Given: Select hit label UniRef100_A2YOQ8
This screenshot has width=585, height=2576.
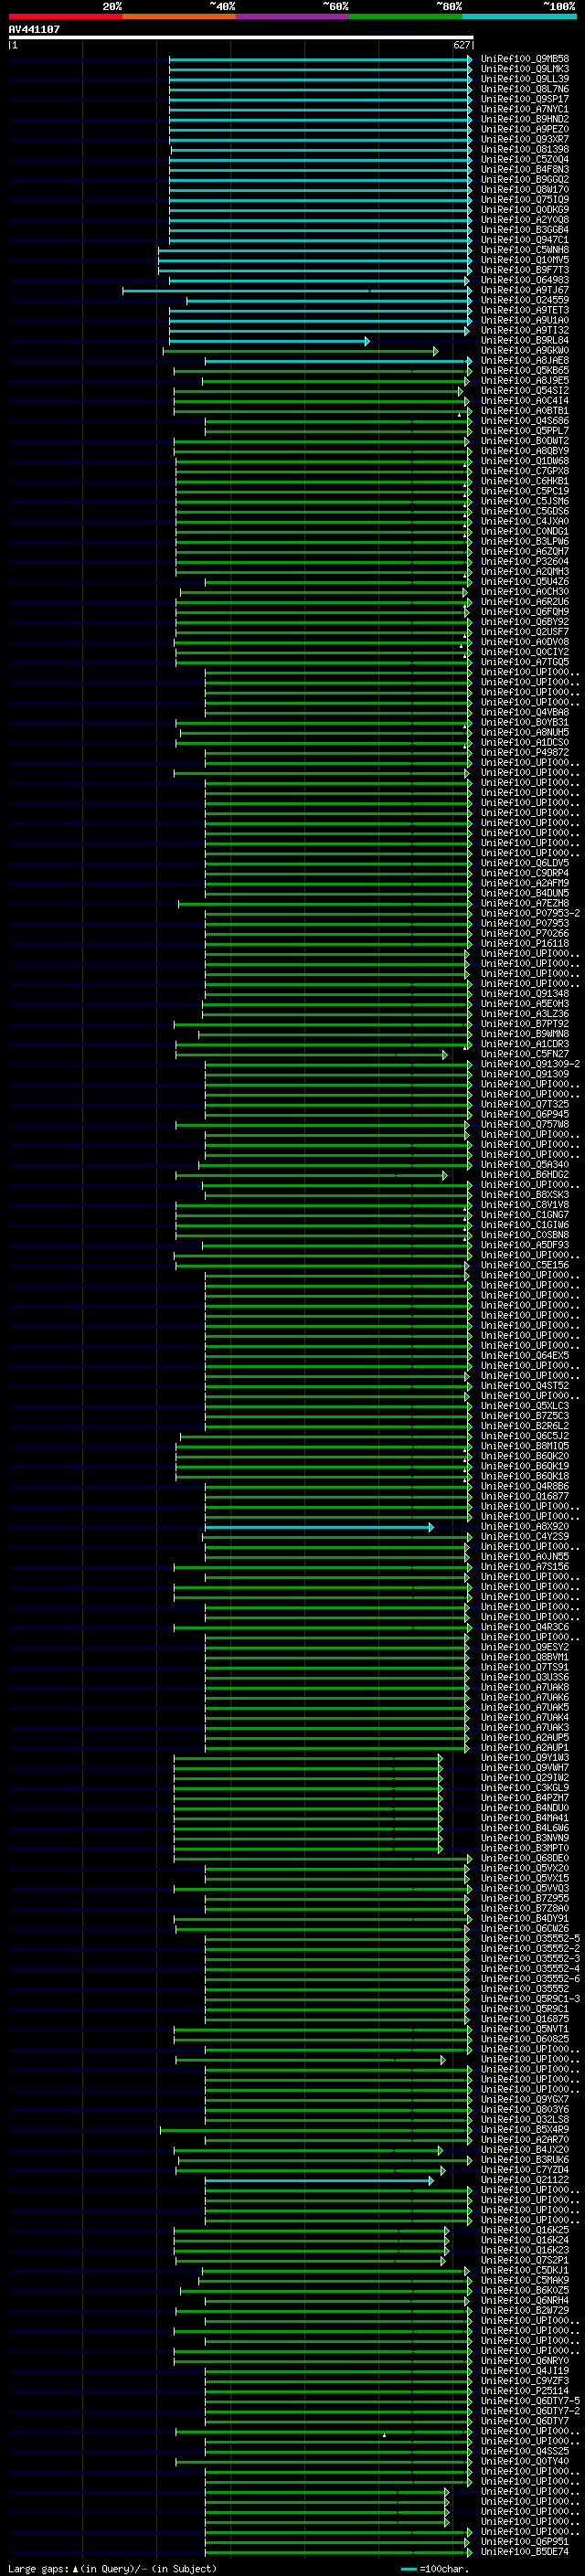Looking at the screenshot, I should [x=524, y=220].
